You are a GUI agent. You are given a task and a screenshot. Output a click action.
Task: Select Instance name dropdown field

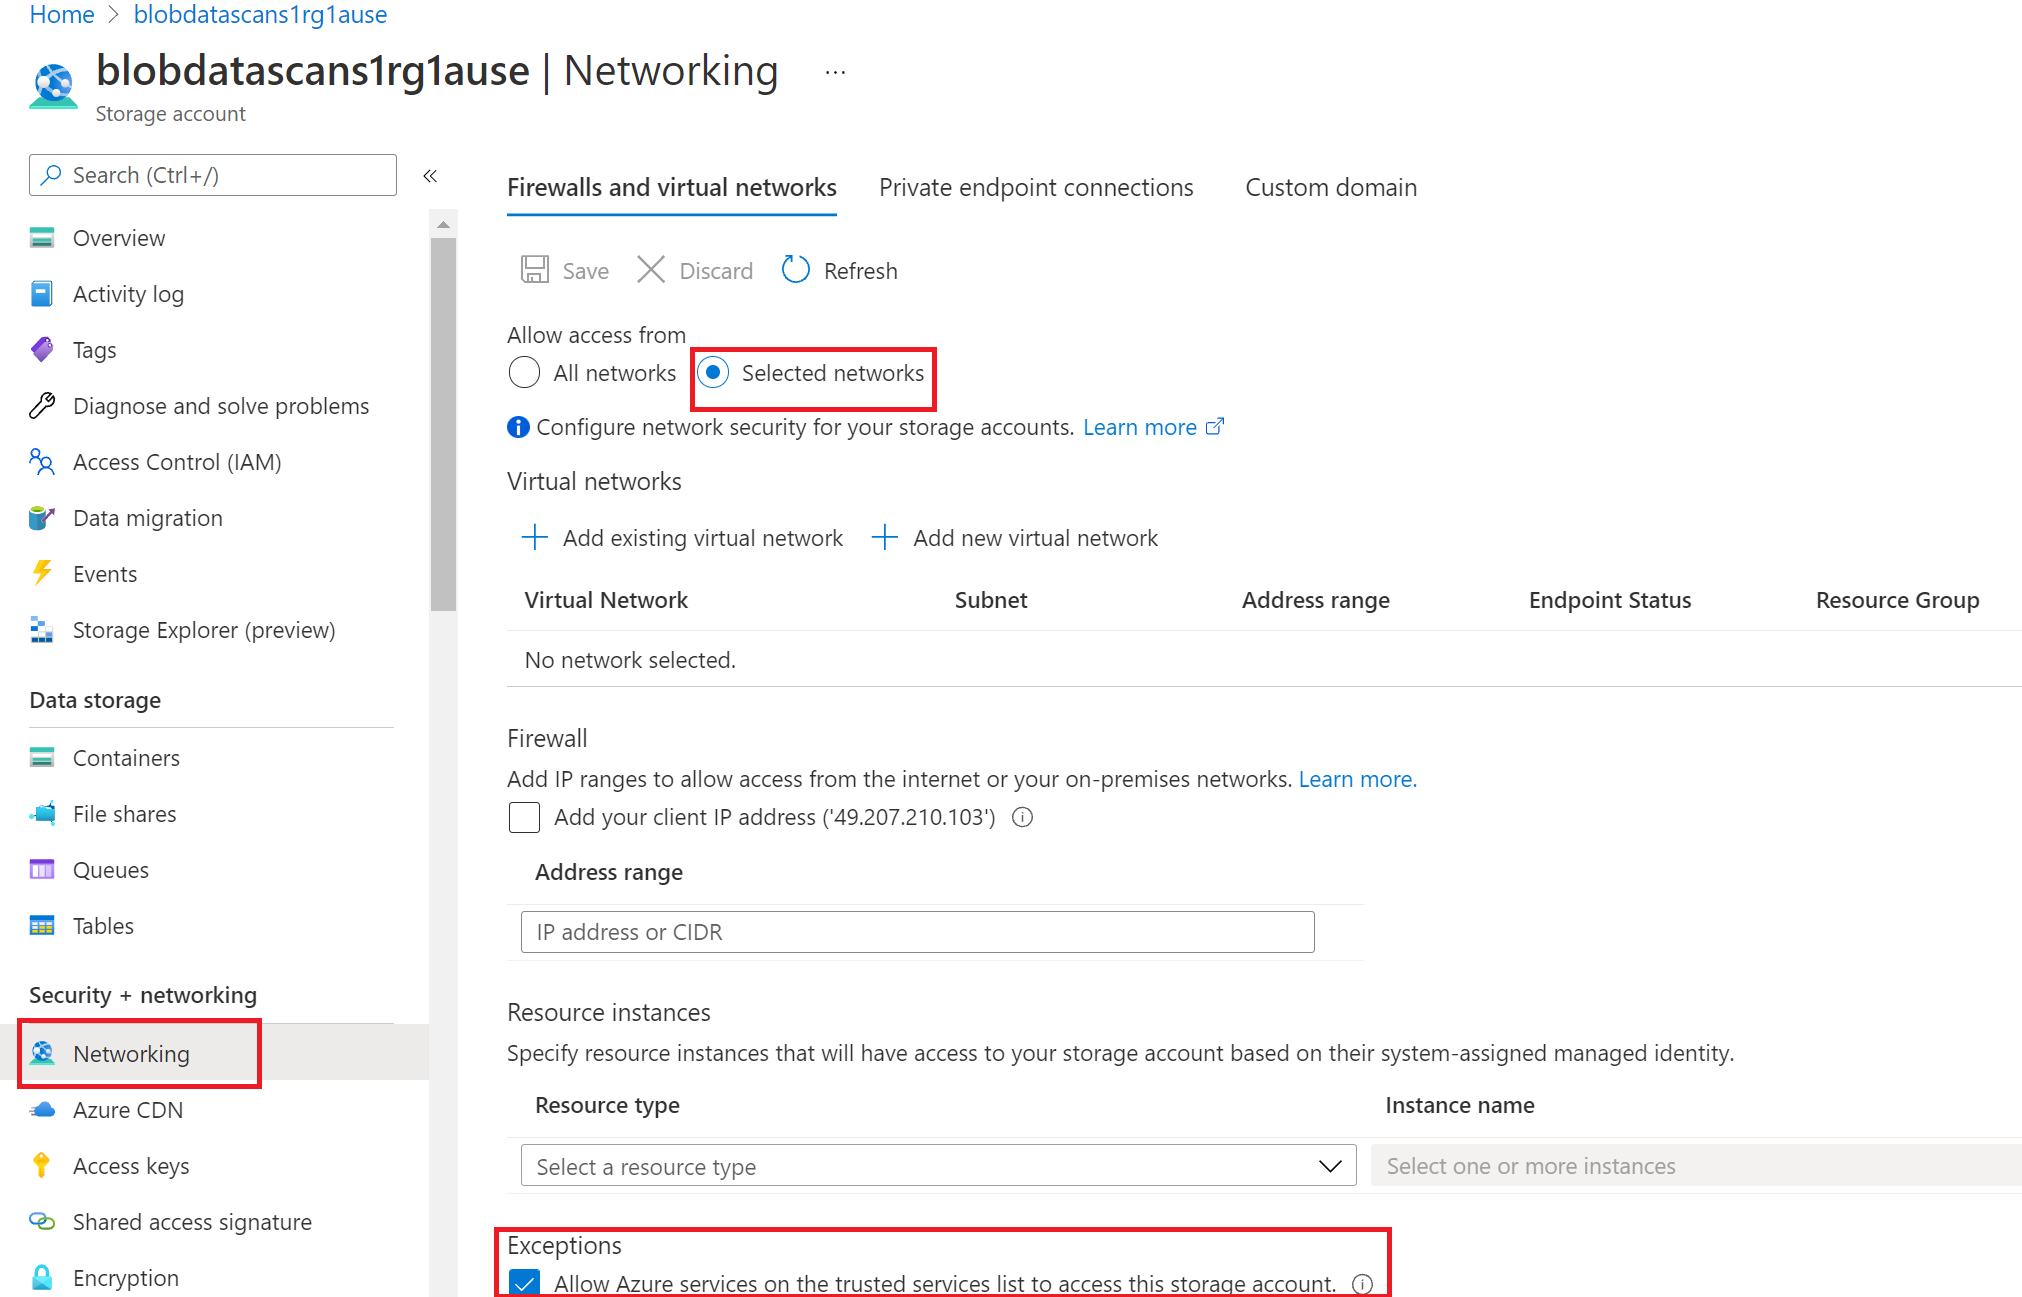click(x=1693, y=1166)
